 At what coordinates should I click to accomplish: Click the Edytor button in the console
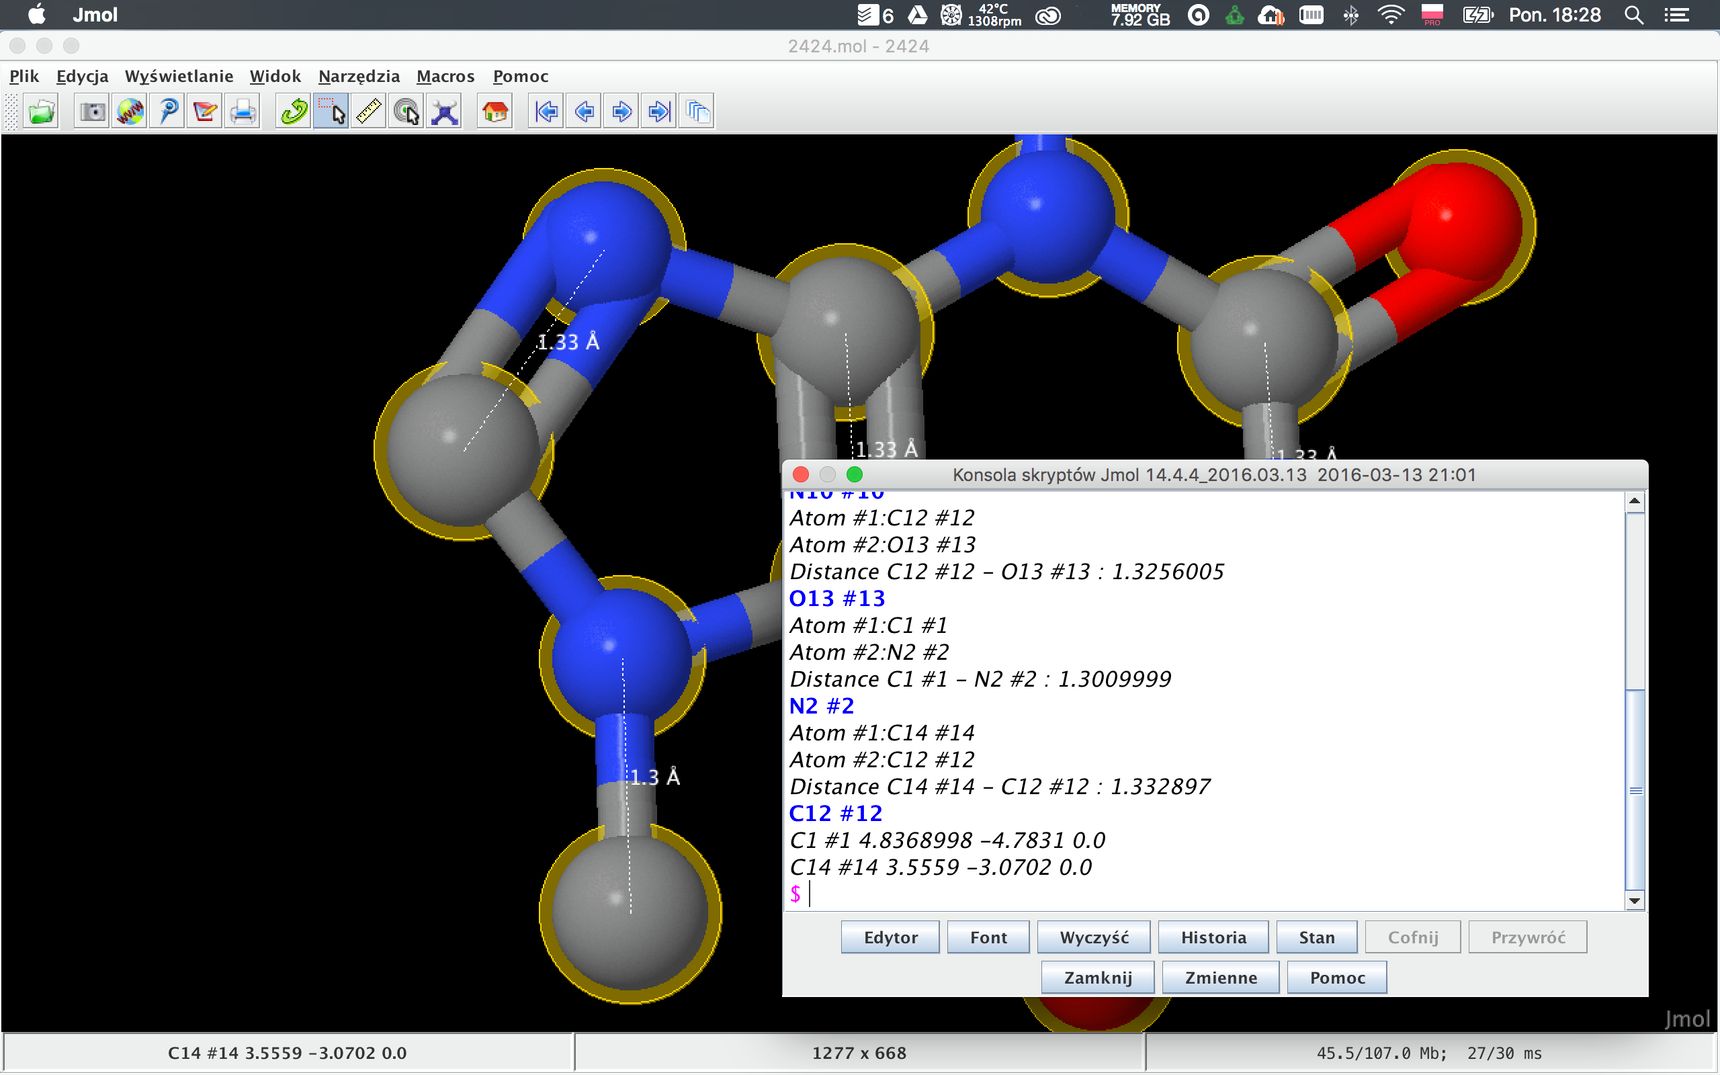coord(890,937)
